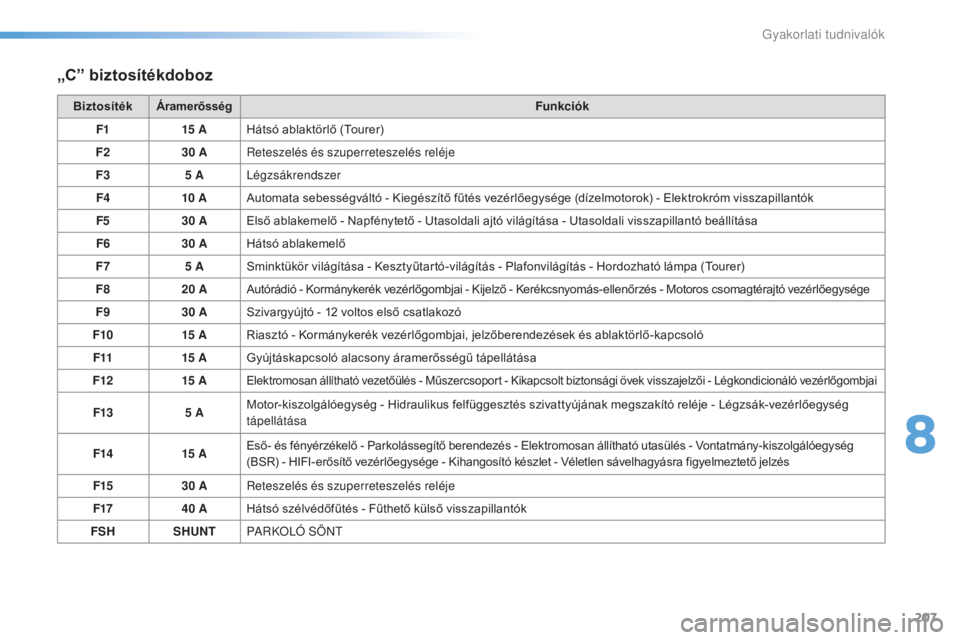
Task: Click the Funkciók column header
Action: [561, 106]
